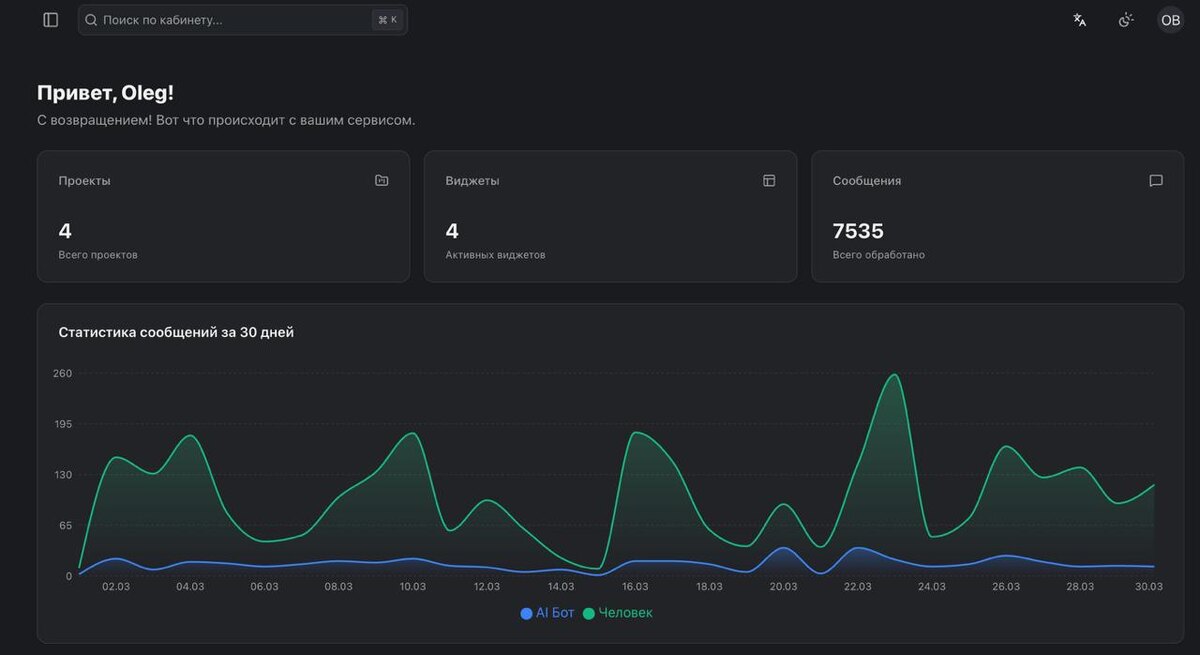Open the Проекты card
1200x655 pixels.
click(x=223, y=216)
